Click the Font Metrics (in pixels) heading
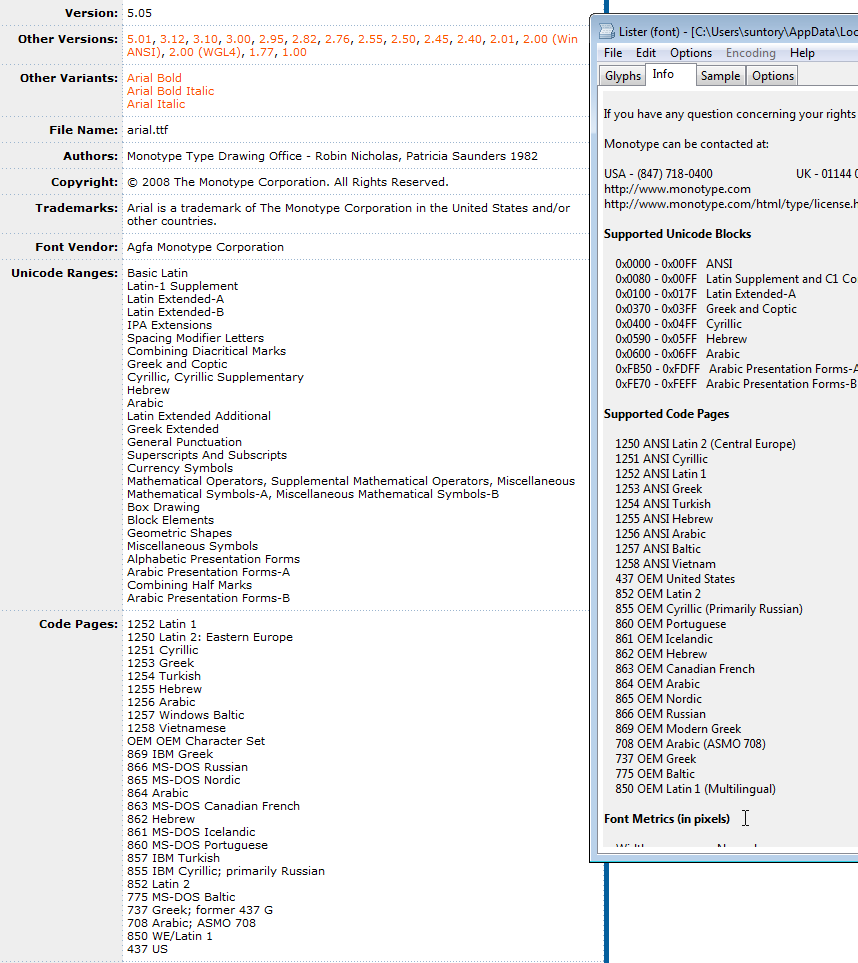The image size is (858, 963). coord(667,819)
